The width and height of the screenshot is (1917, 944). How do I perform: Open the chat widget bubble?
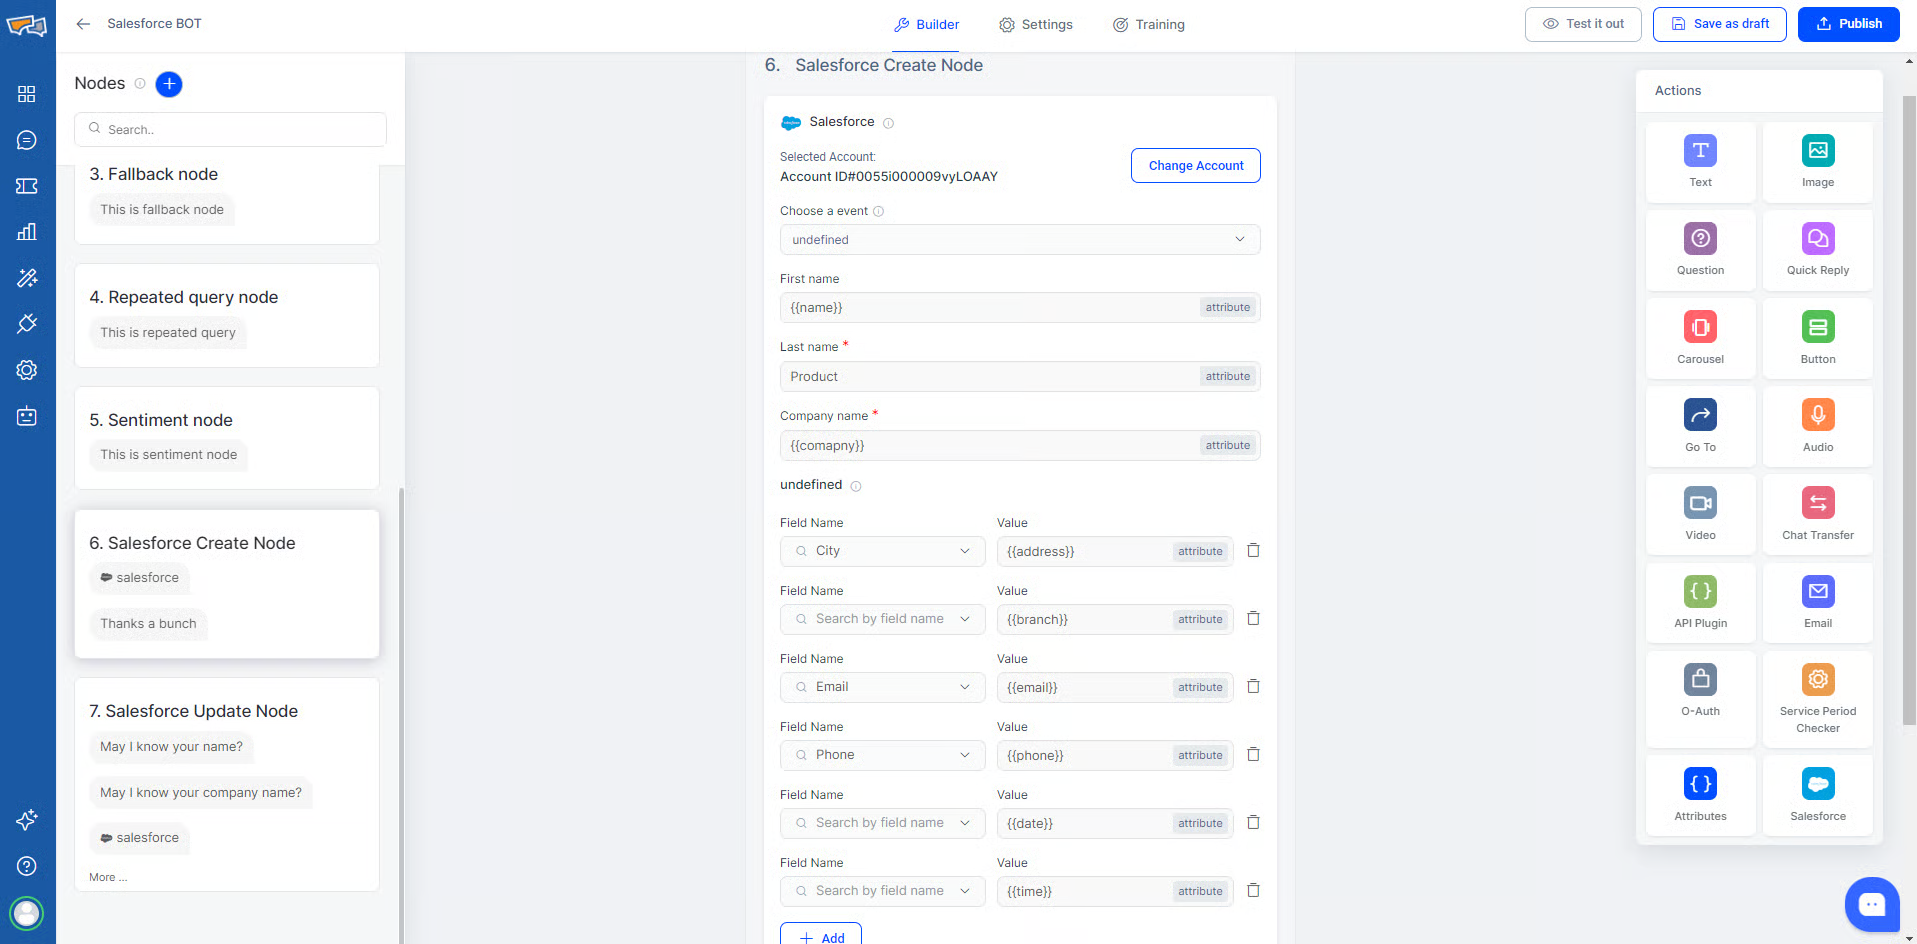[1871, 905]
